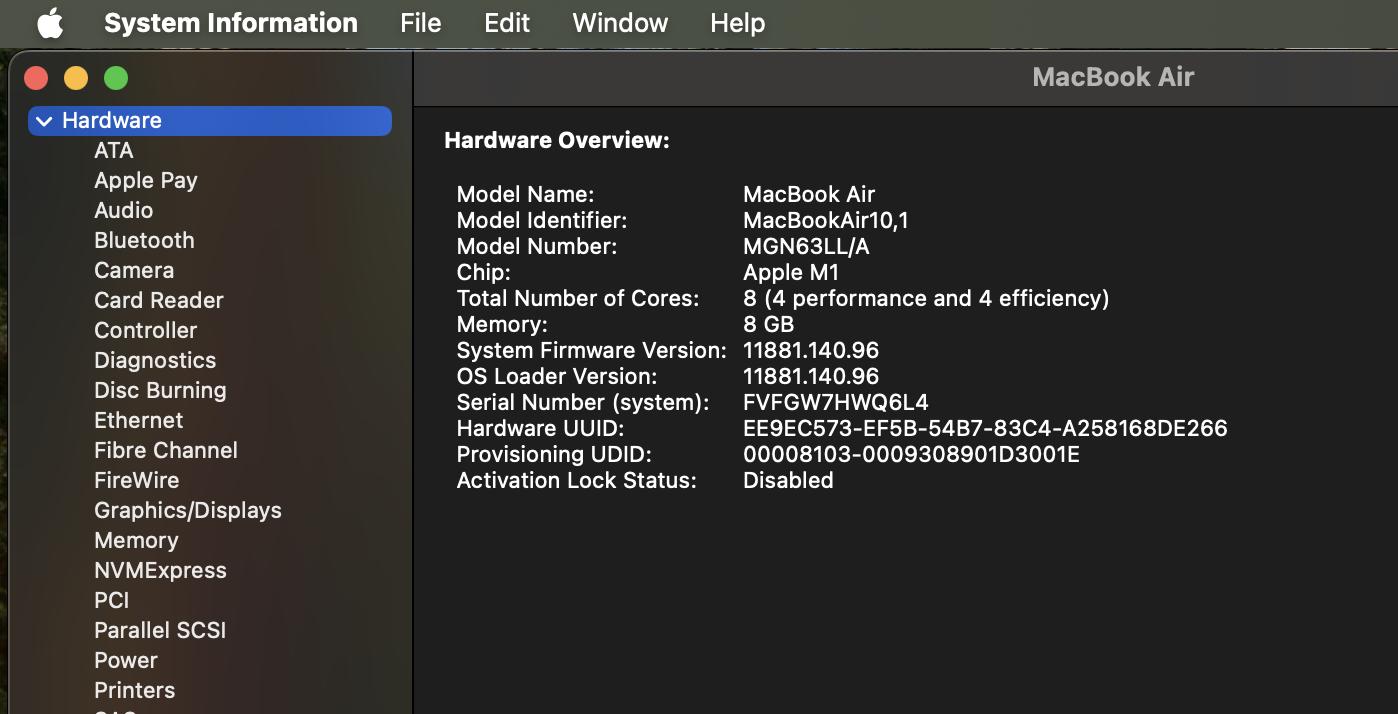This screenshot has height=714, width=1398.
Task: Open the File menu
Action: pyautogui.click(x=420, y=23)
